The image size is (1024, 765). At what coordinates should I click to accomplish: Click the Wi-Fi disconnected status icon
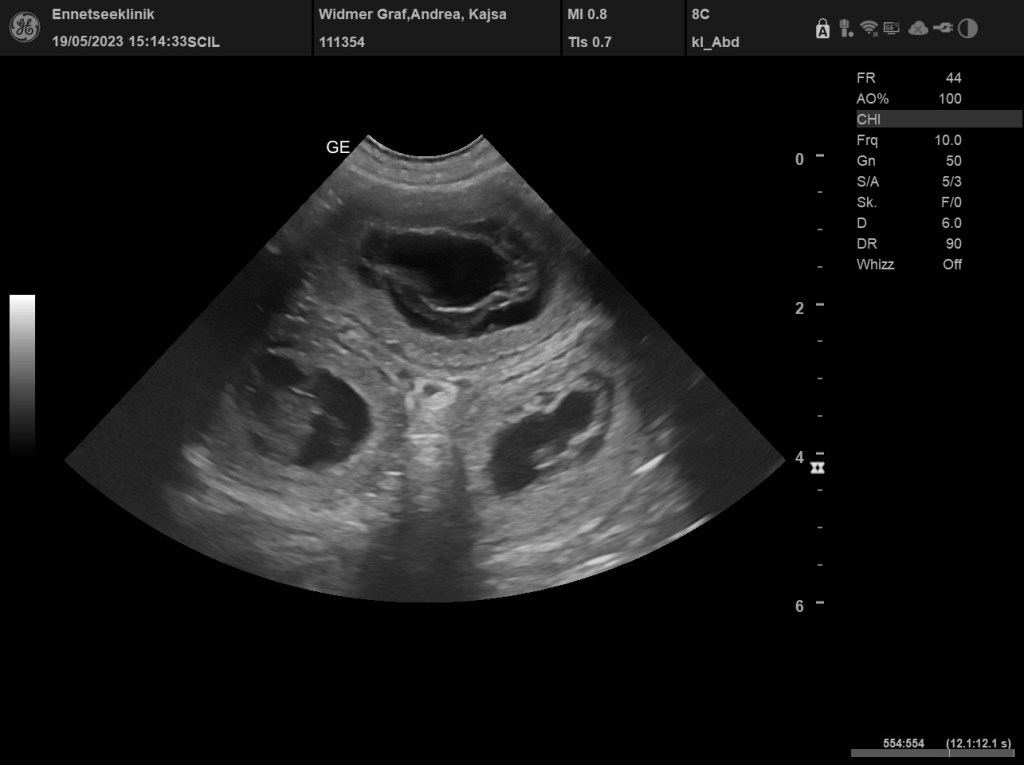[868, 28]
